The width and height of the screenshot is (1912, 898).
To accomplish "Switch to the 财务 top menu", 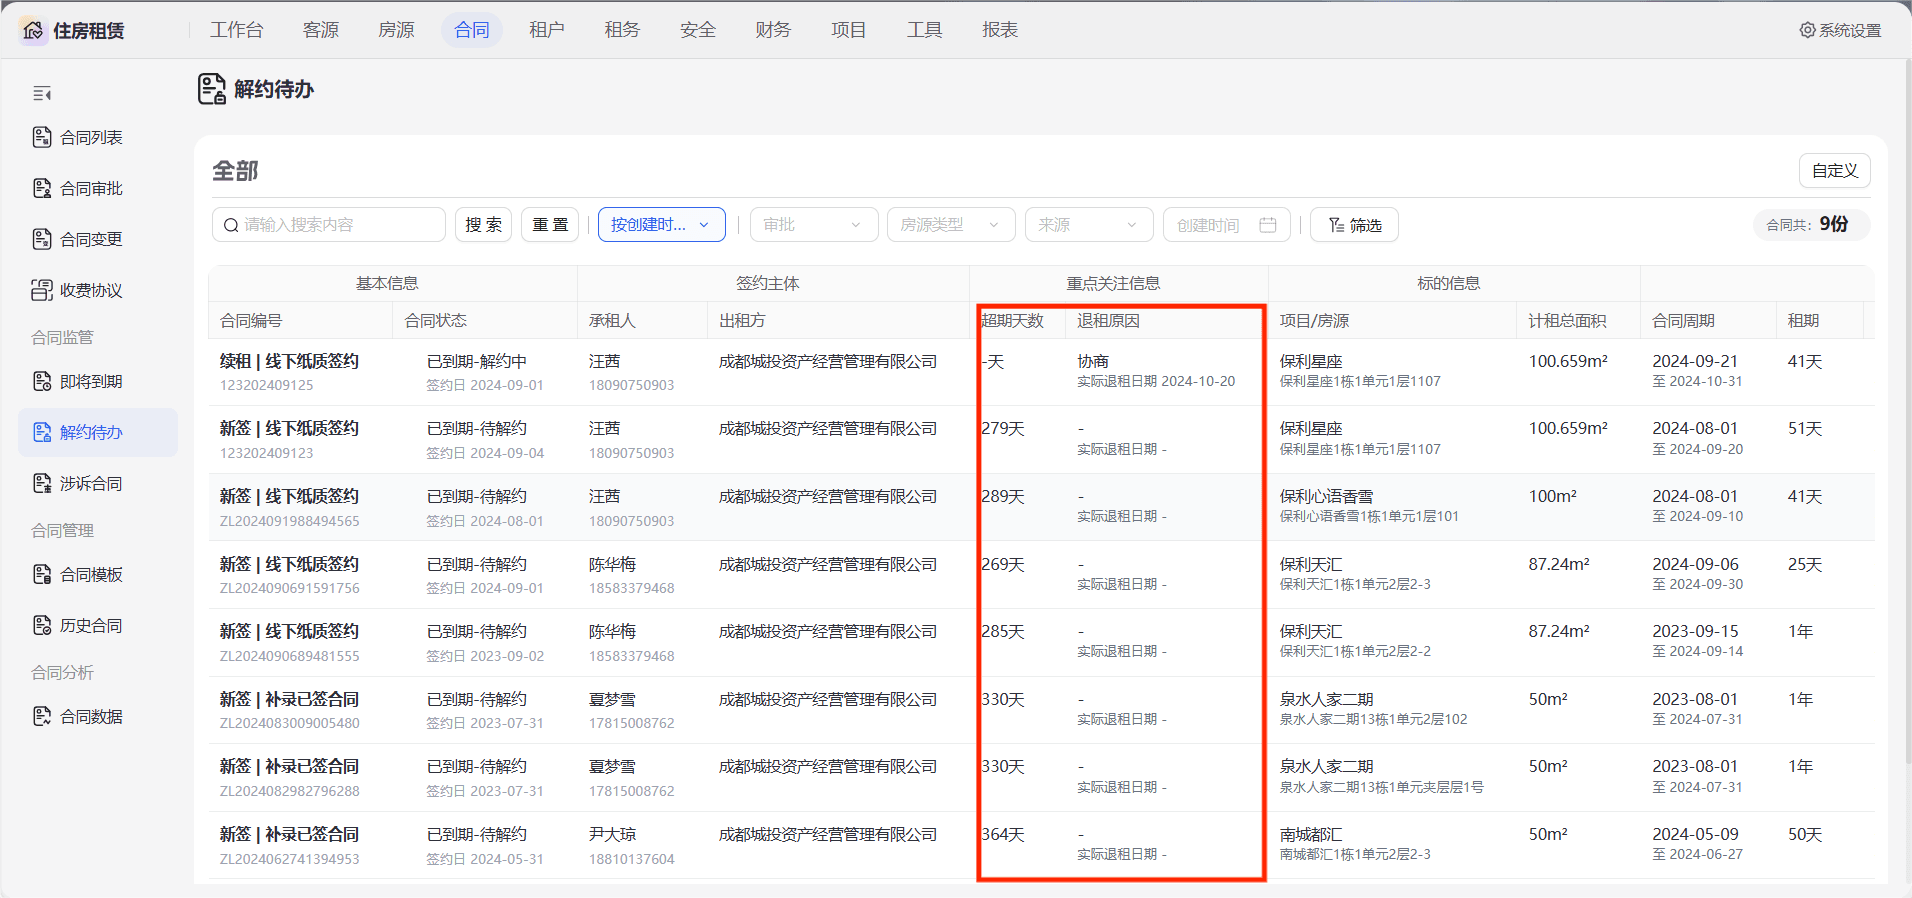I will point(773,30).
